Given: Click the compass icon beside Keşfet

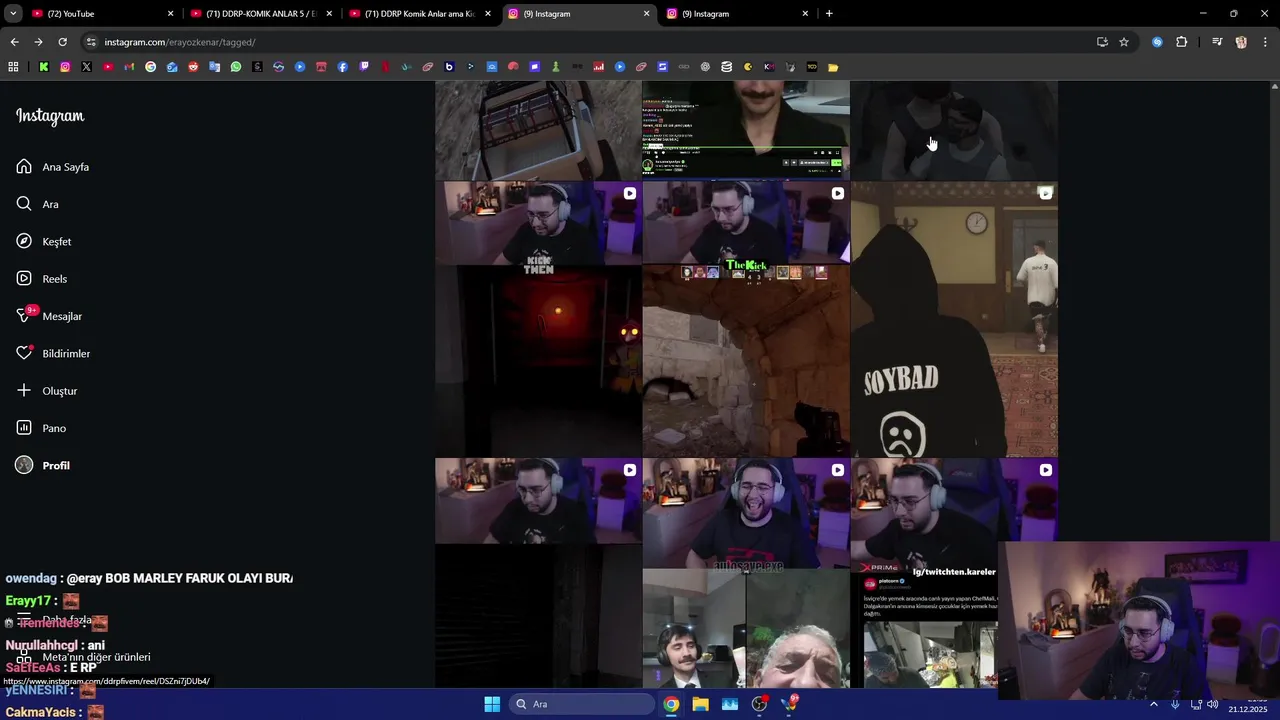Looking at the screenshot, I should click(24, 241).
